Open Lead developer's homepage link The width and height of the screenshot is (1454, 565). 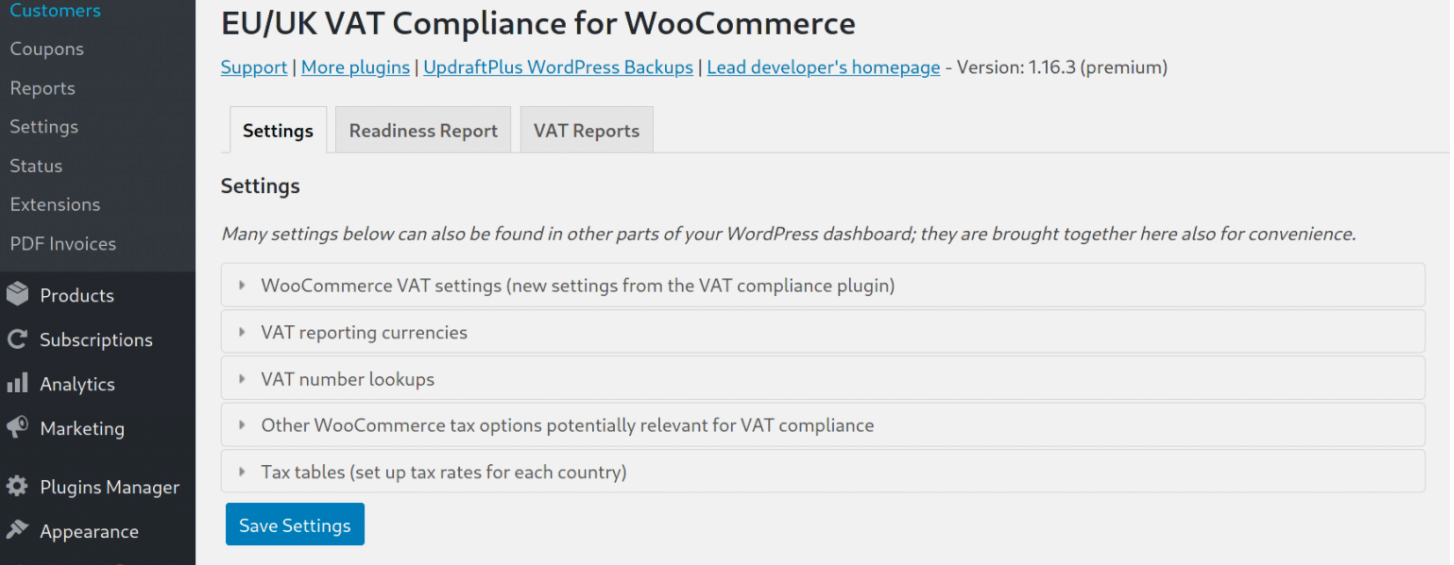(x=823, y=67)
